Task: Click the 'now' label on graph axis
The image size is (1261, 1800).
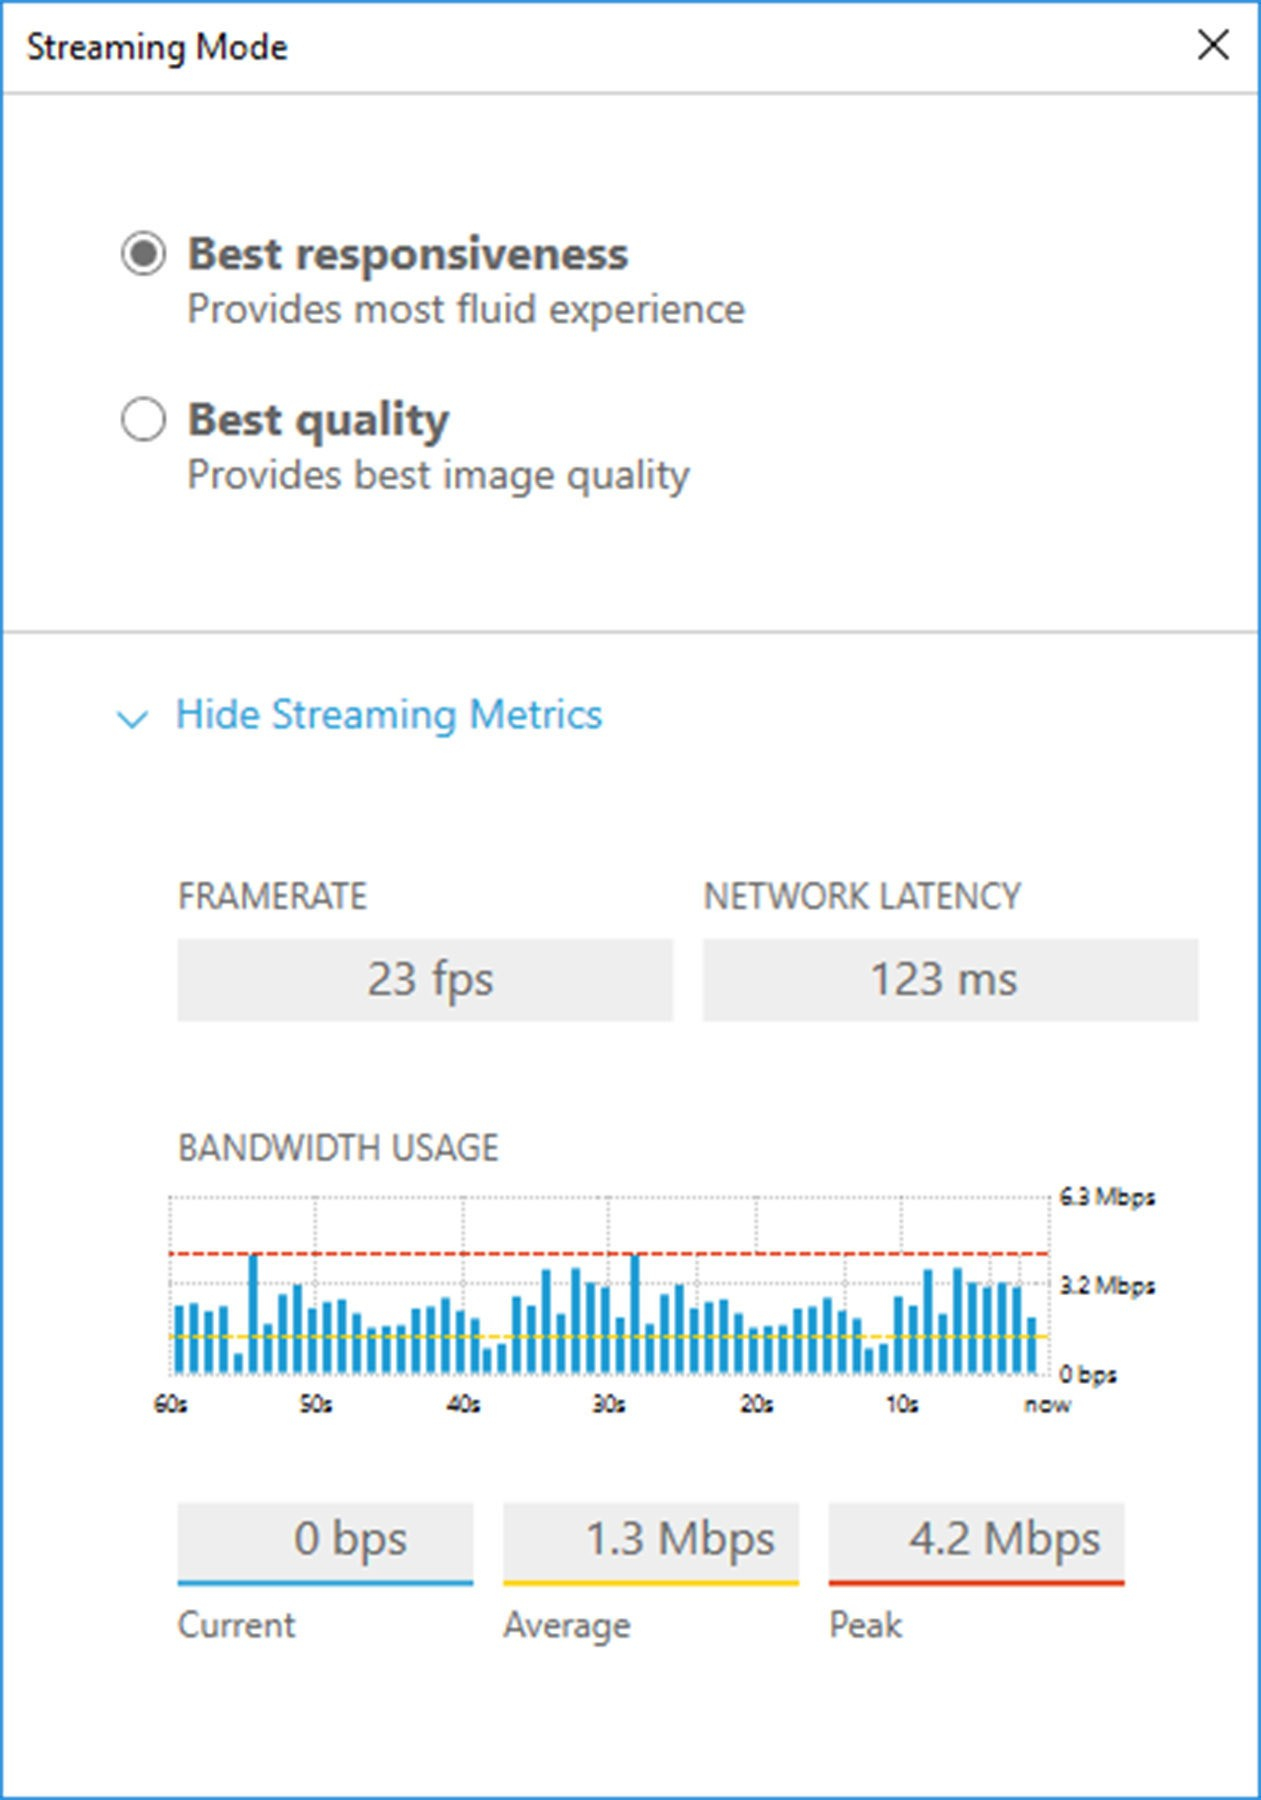Action: coord(1047,1404)
